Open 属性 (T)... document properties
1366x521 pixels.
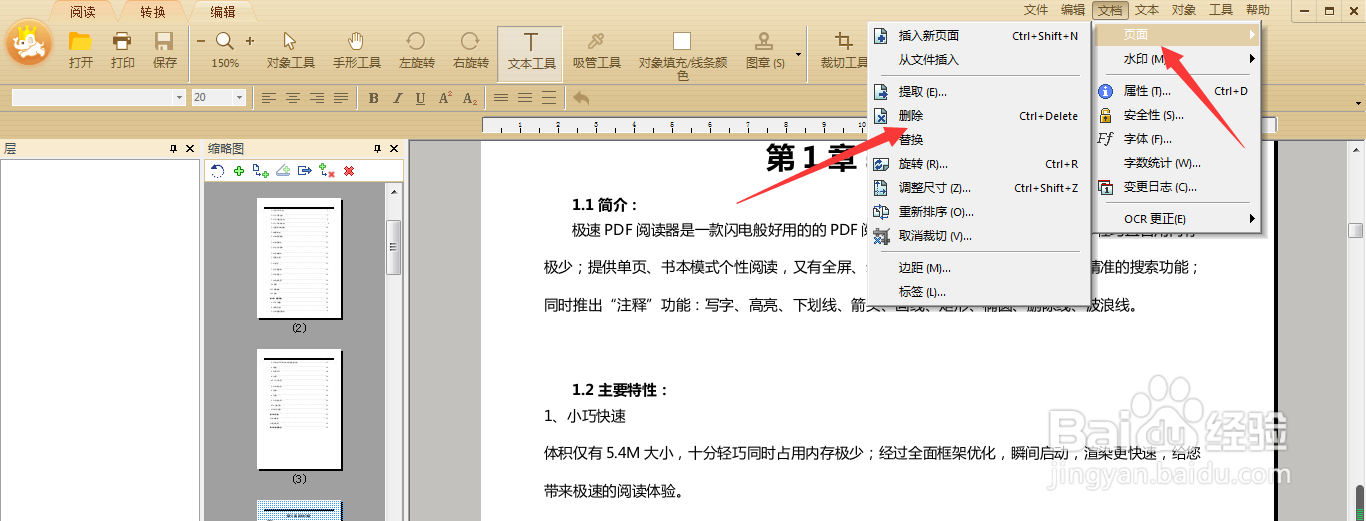click(x=1177, y=91)
